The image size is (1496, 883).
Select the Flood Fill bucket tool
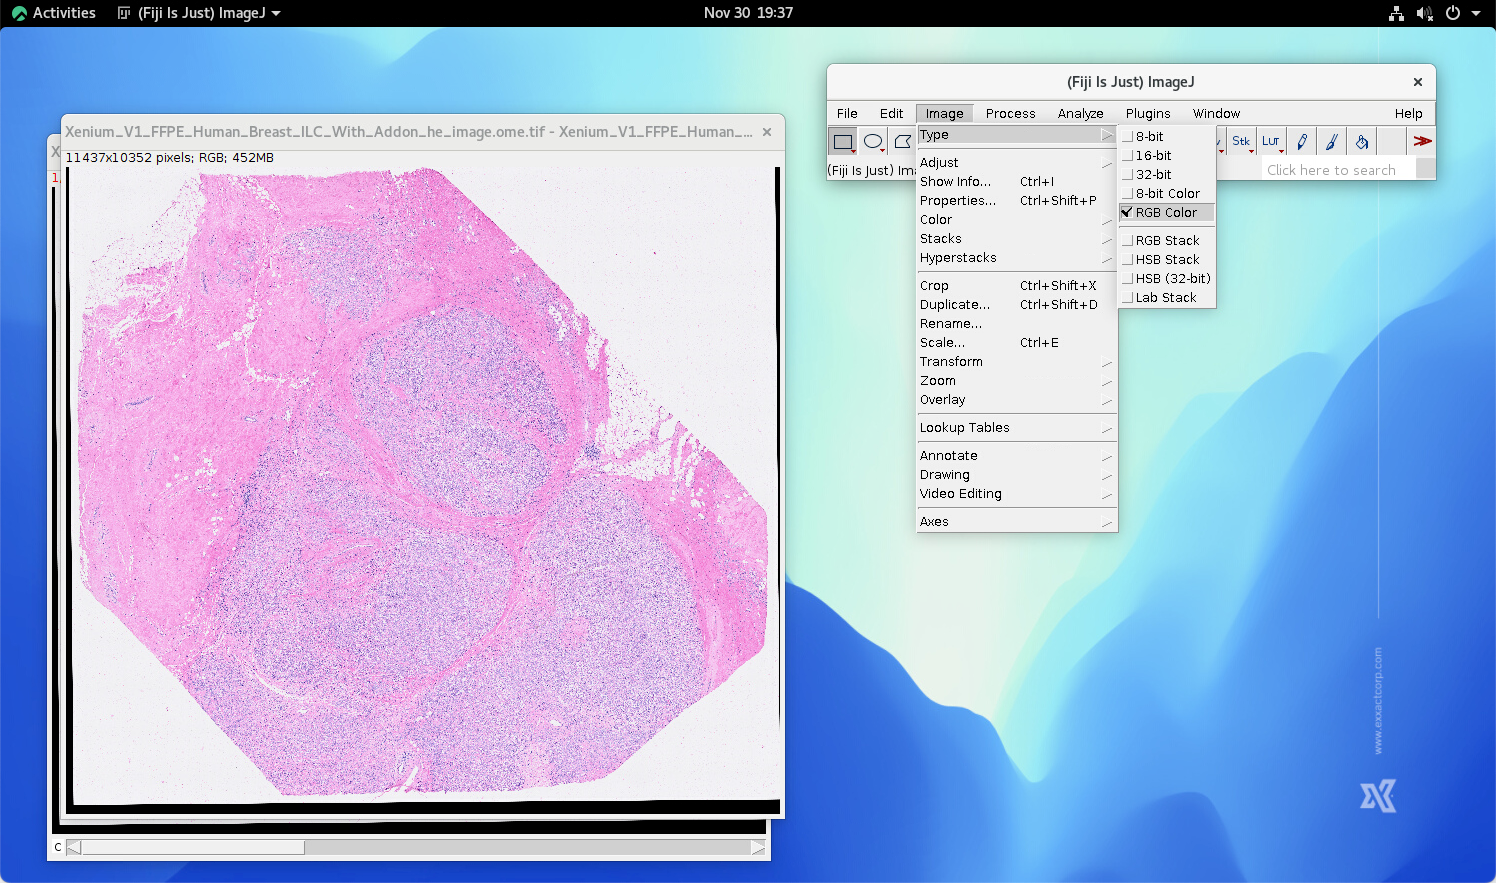click(1361, 141)
